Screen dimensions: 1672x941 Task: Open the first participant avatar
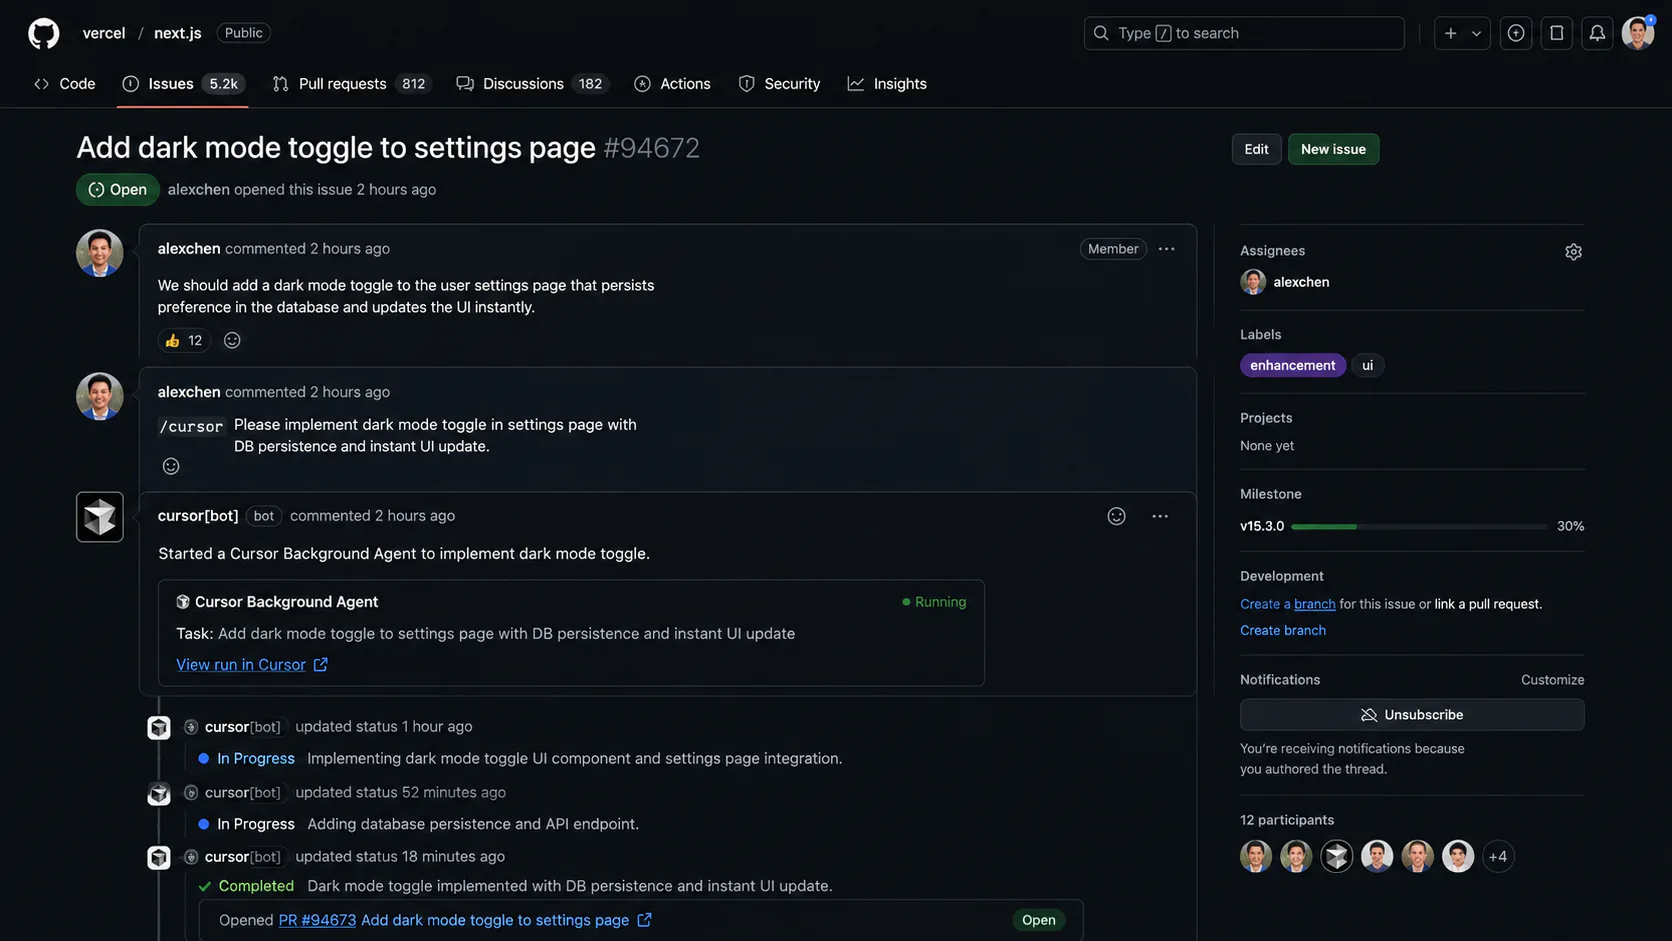pyautogui.click(x=1256, y=856)
